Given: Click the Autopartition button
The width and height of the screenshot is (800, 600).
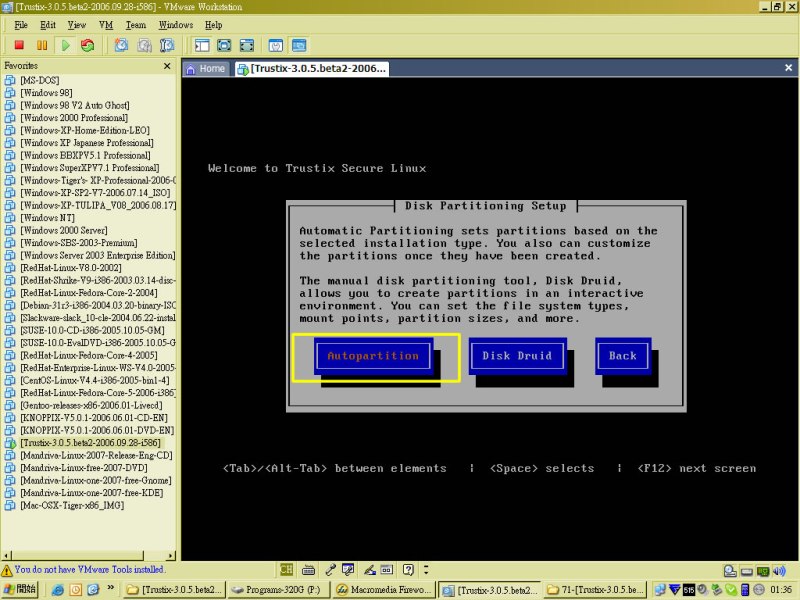Looking at the screenshot, I should [373, 356].
